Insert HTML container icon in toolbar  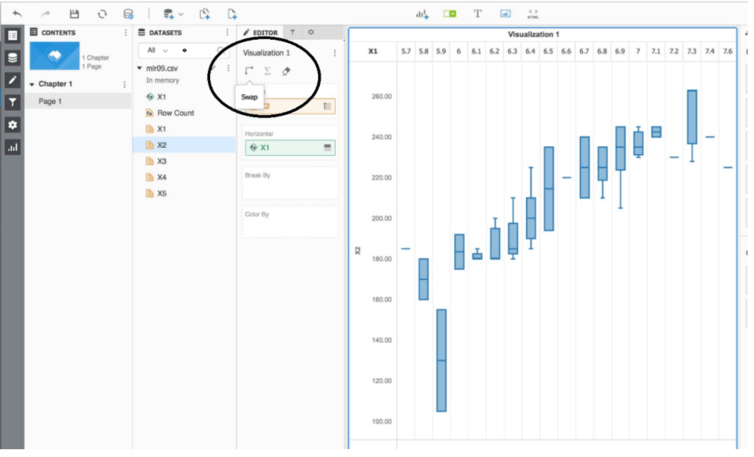click(x=533, y=14)
